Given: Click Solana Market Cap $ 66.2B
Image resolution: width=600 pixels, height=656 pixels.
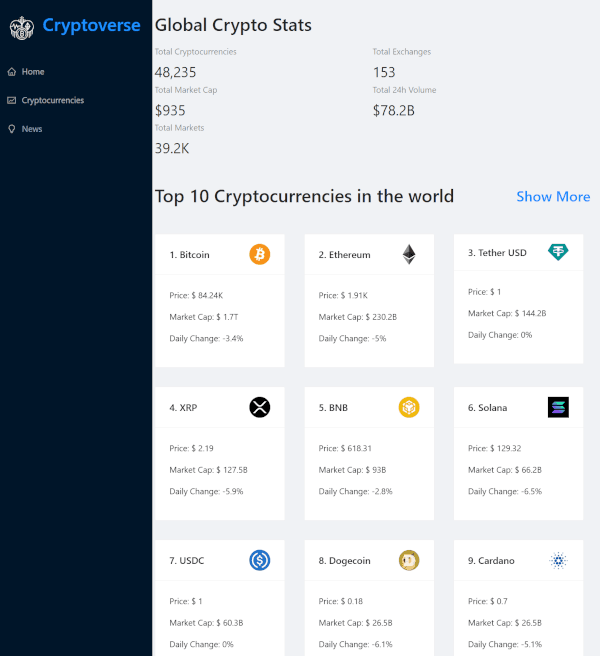Looking at the screenshot, I should point(505,470).
